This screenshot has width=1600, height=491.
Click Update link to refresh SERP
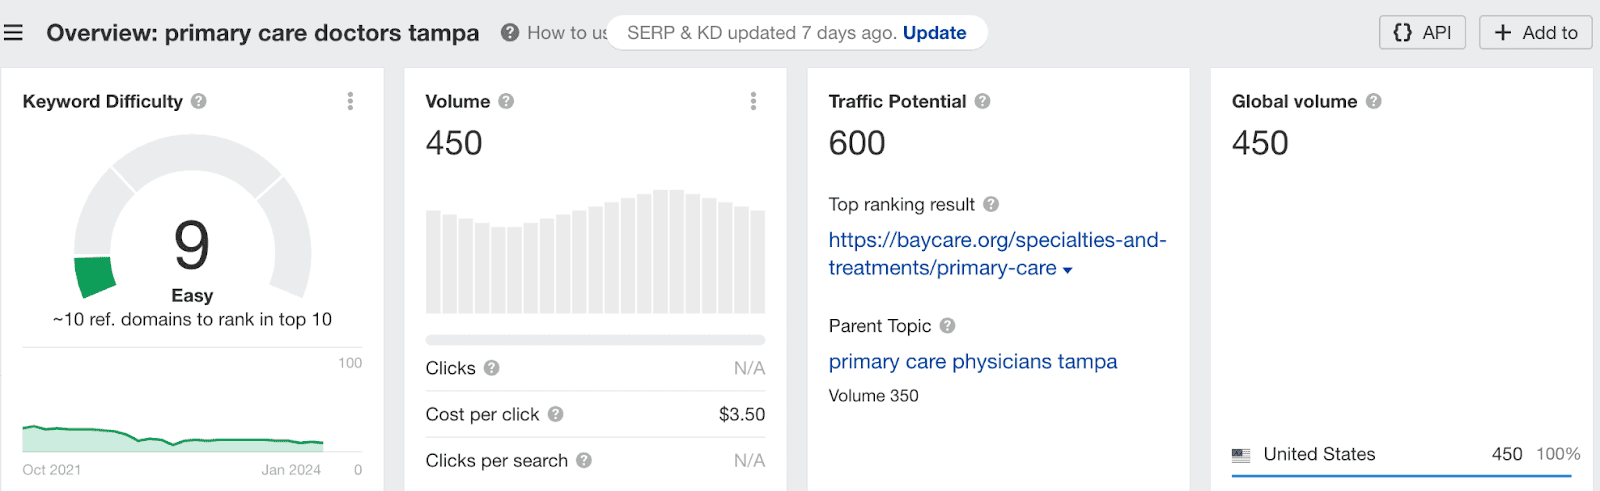(934, 33)
